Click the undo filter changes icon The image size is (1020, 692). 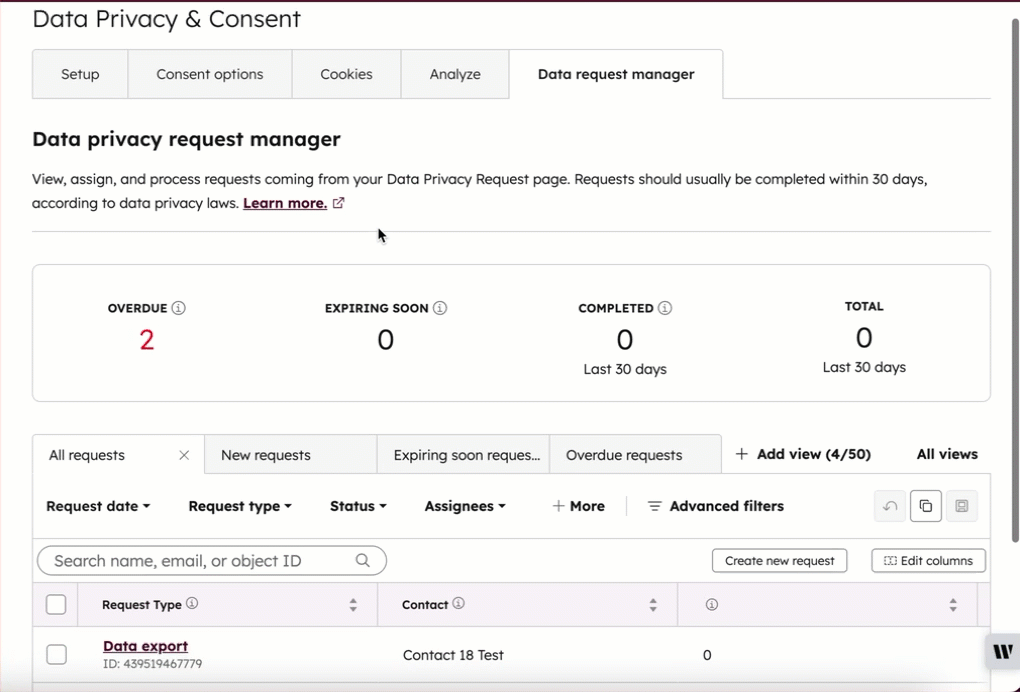coord(889,506)
